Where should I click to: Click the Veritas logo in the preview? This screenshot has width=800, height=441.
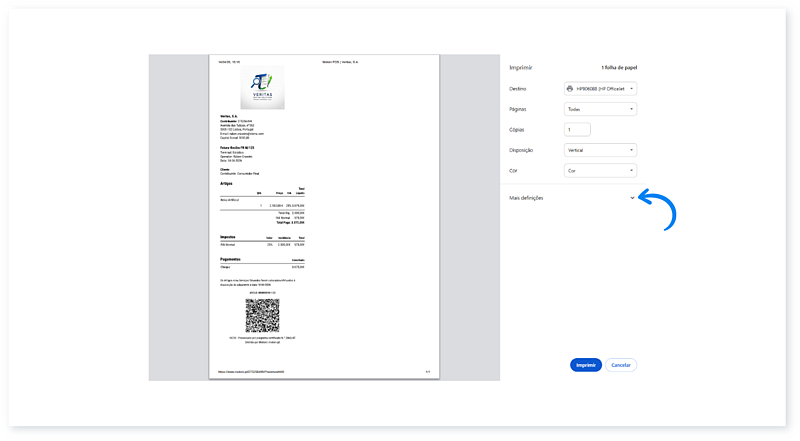[x=262, y=87]
